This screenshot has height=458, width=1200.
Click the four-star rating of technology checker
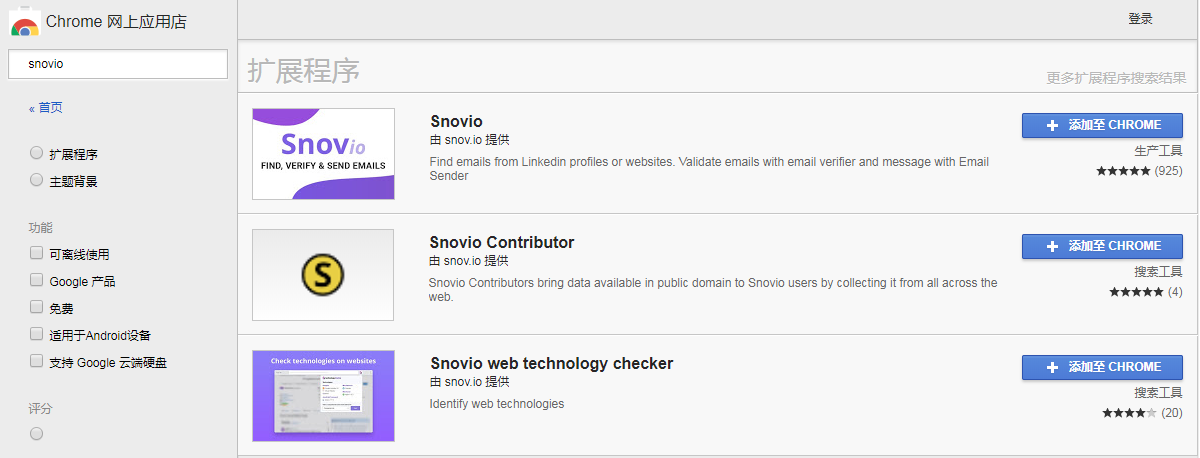1130,413
